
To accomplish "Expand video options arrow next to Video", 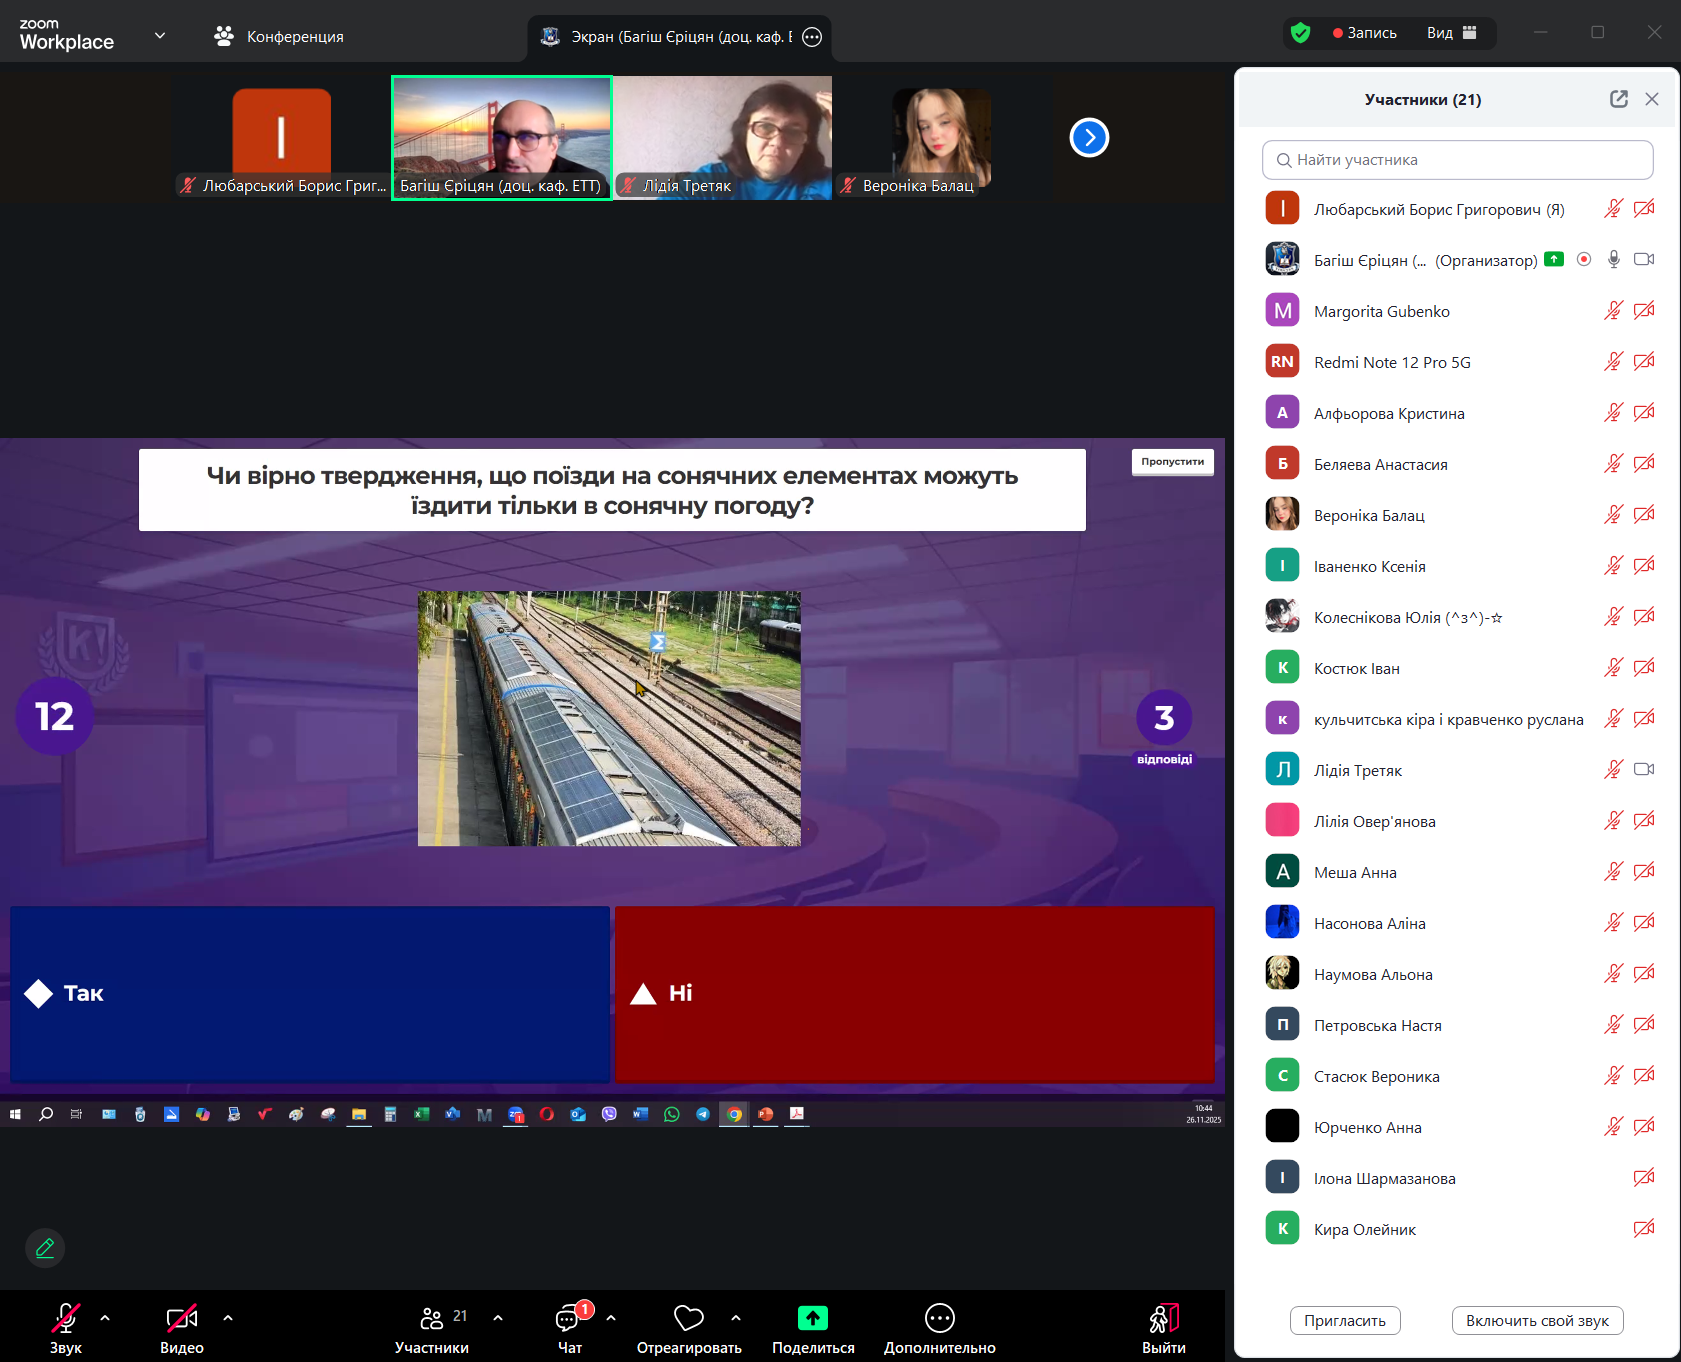I will pos(228,1318).
